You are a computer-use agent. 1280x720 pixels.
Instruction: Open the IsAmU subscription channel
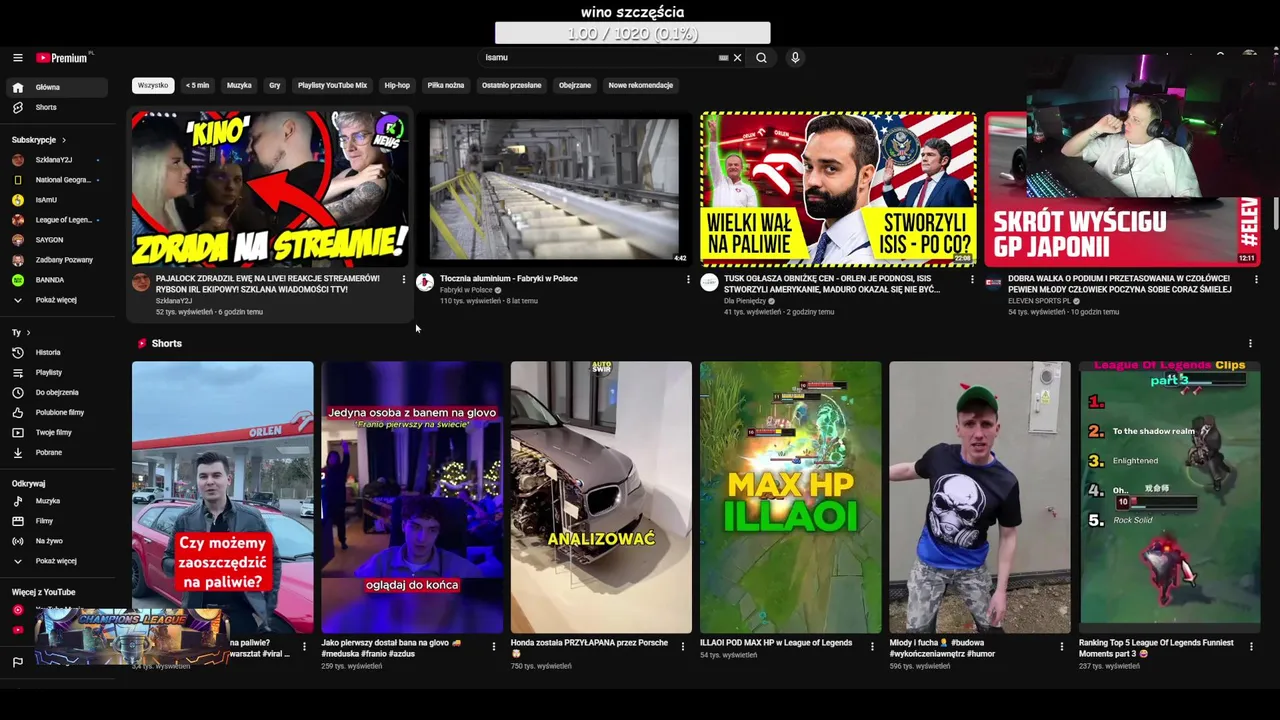58,200
